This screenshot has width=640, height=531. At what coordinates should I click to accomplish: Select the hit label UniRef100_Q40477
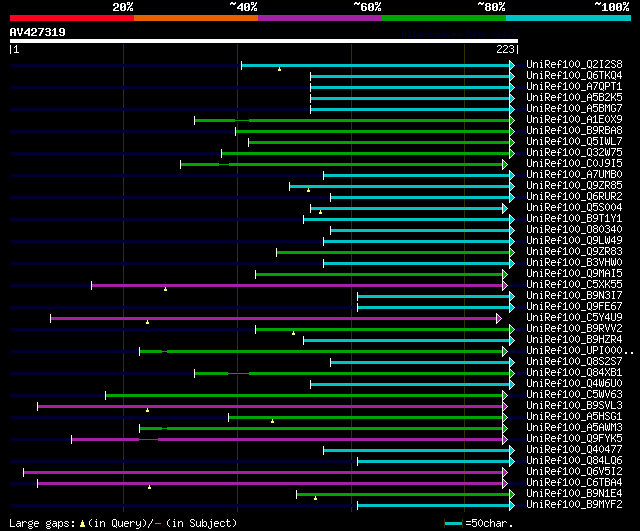(x=574, y=450)
